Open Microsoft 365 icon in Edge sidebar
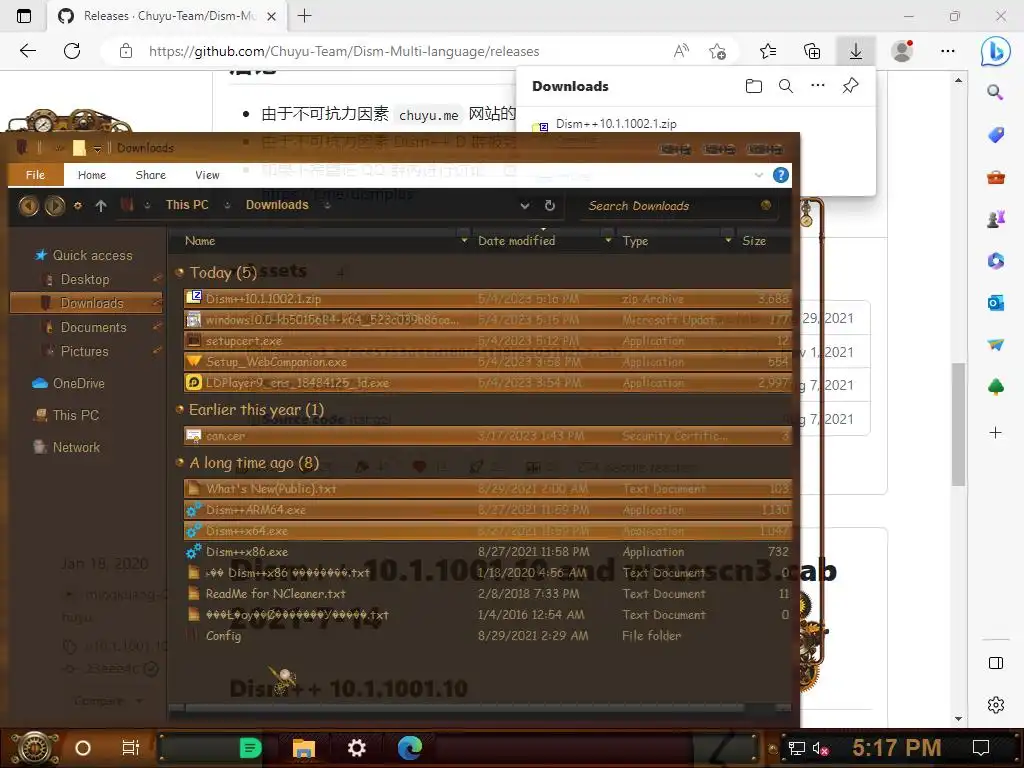Viewport: 1024px width, 768px height. click(x=995, y=261)
